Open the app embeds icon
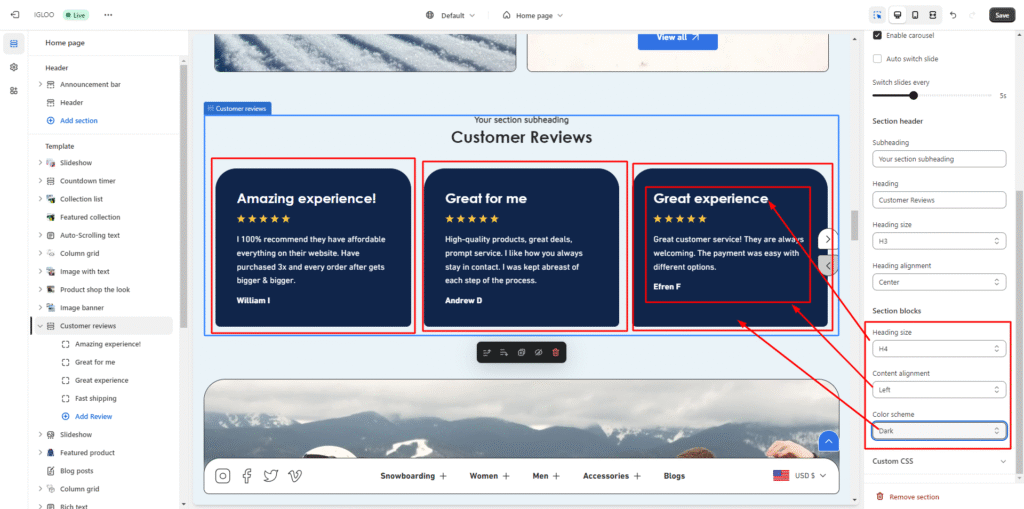Viewport: 1024px width, 509px height. point(14,90)
